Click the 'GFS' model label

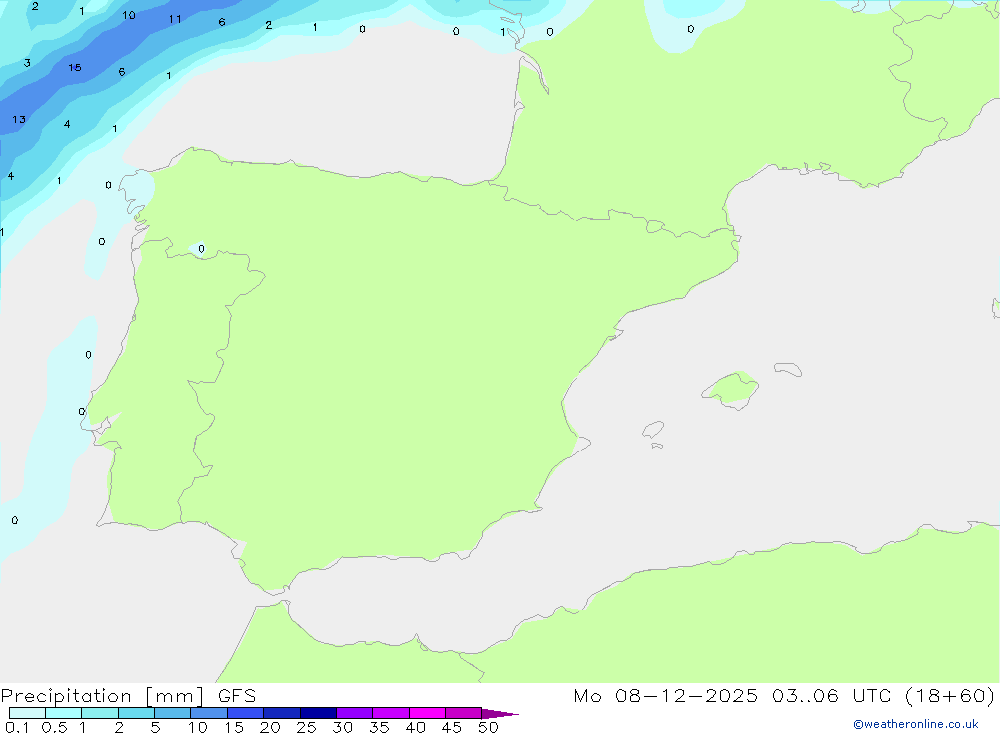click(237, 696)
